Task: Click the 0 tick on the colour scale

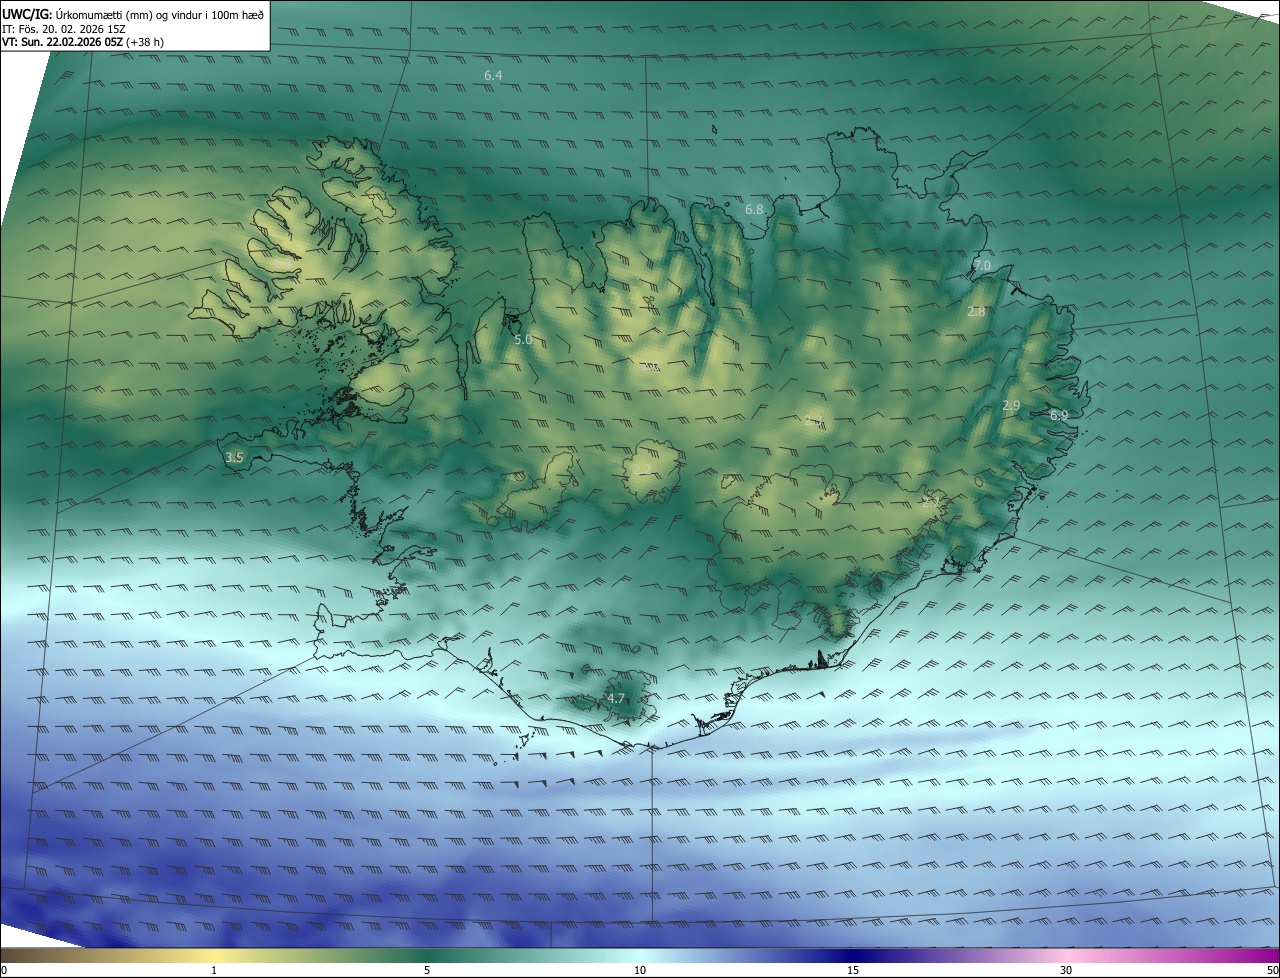Action: 4,970
